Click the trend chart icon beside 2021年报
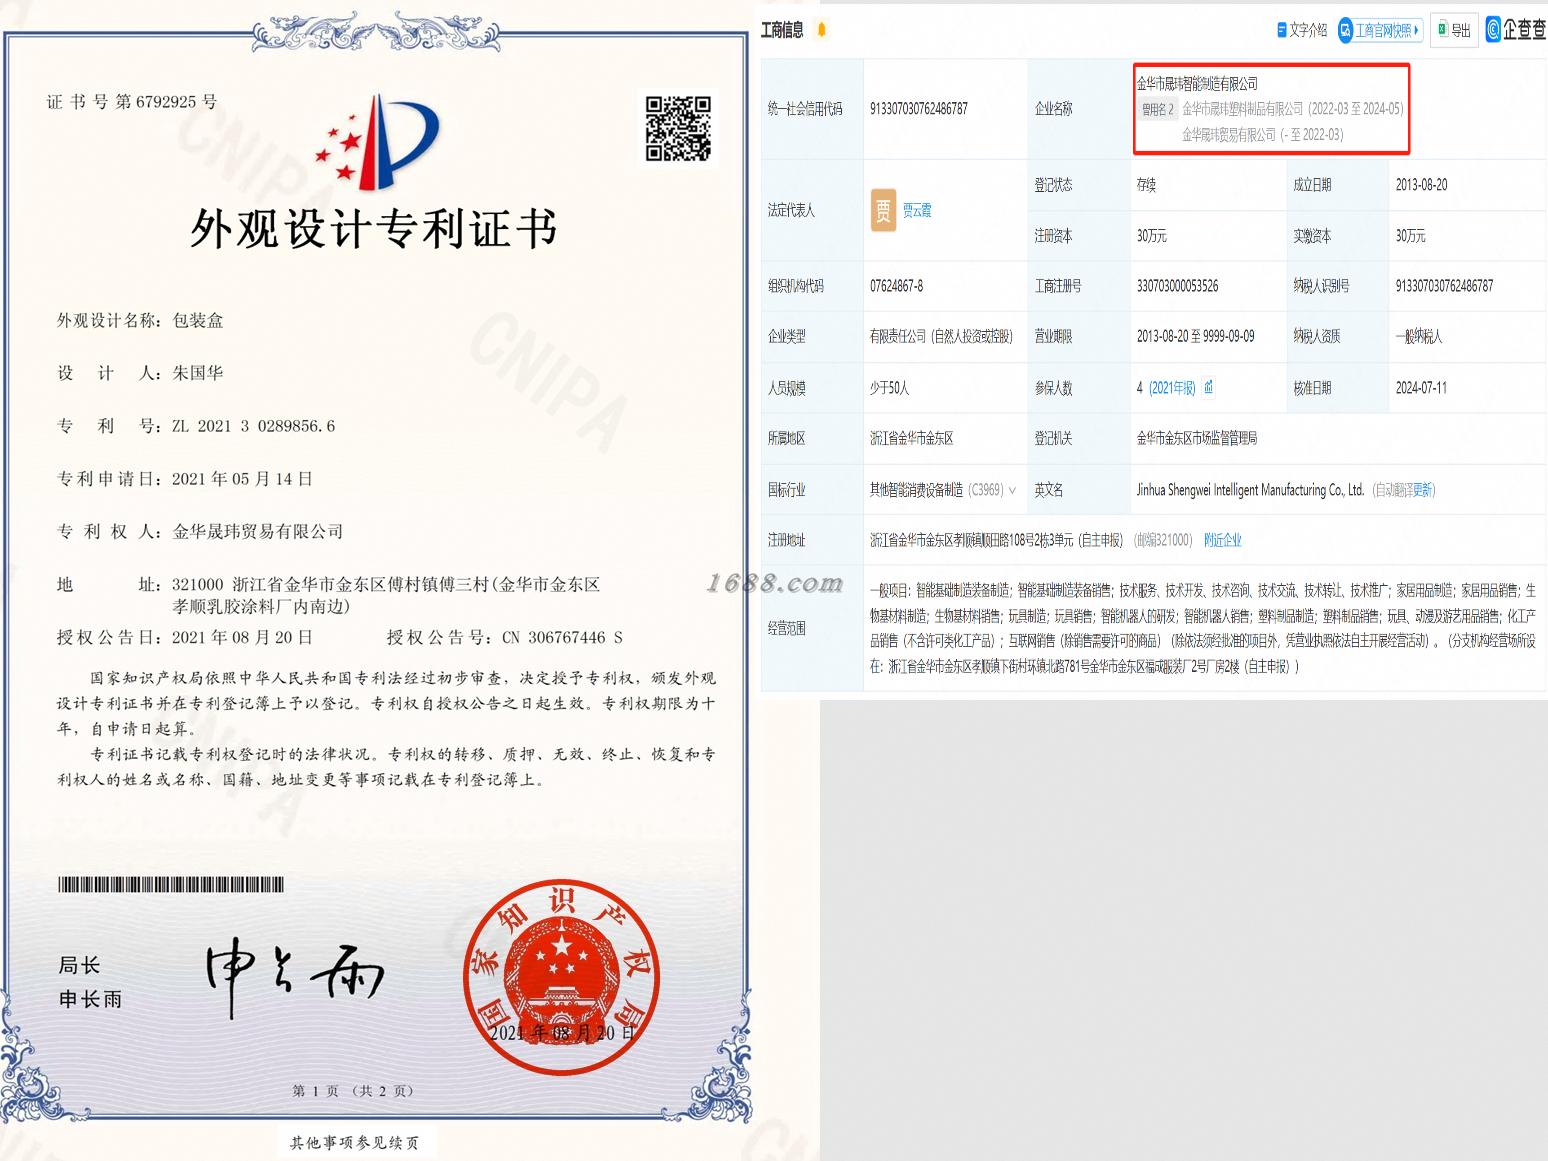The image size is (1548, 1161). (x=1209, y=387)
